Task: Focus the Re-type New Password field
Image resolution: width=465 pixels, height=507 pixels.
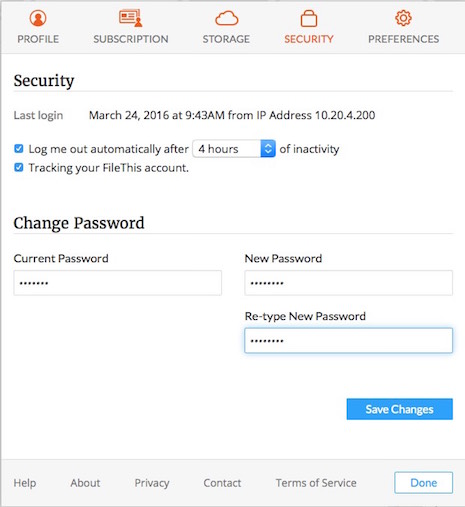Action: [x=349, y=341]
